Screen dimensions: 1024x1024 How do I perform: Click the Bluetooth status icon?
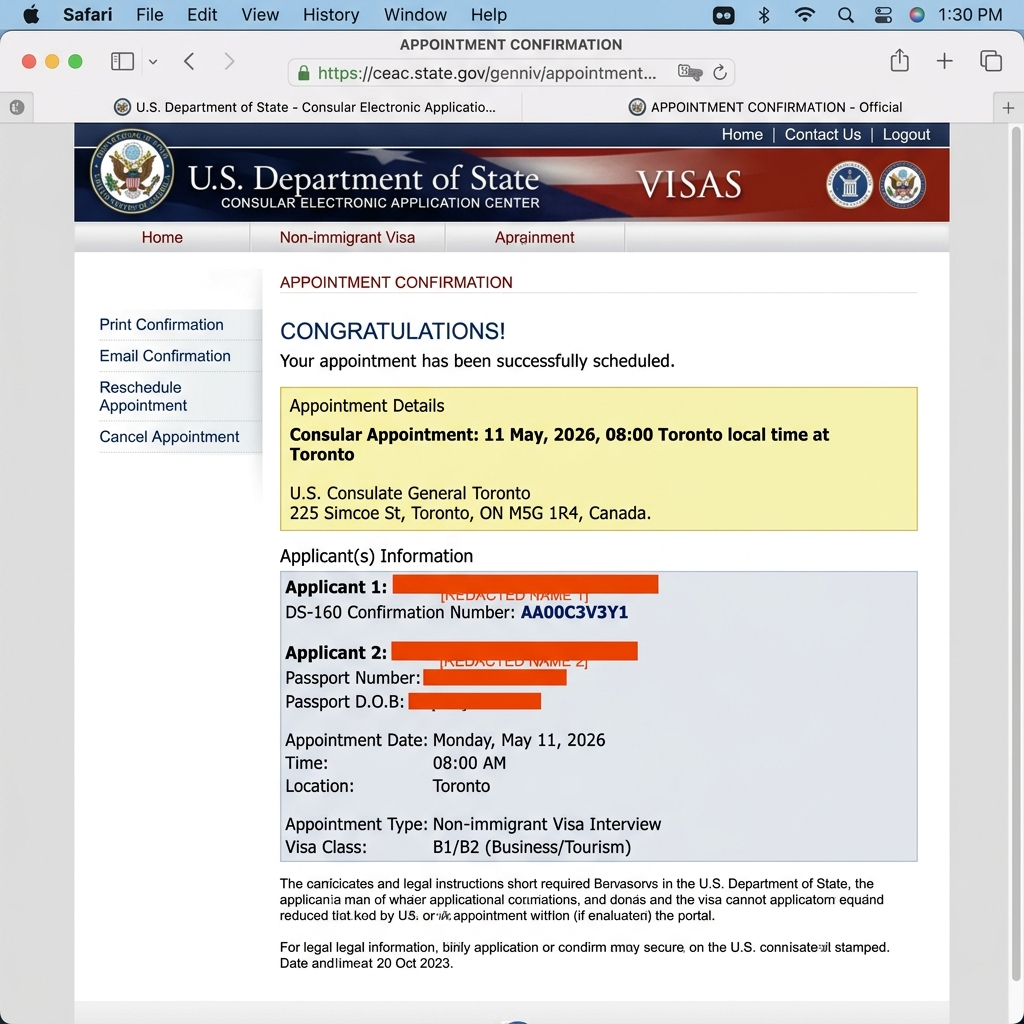point(763,14)
